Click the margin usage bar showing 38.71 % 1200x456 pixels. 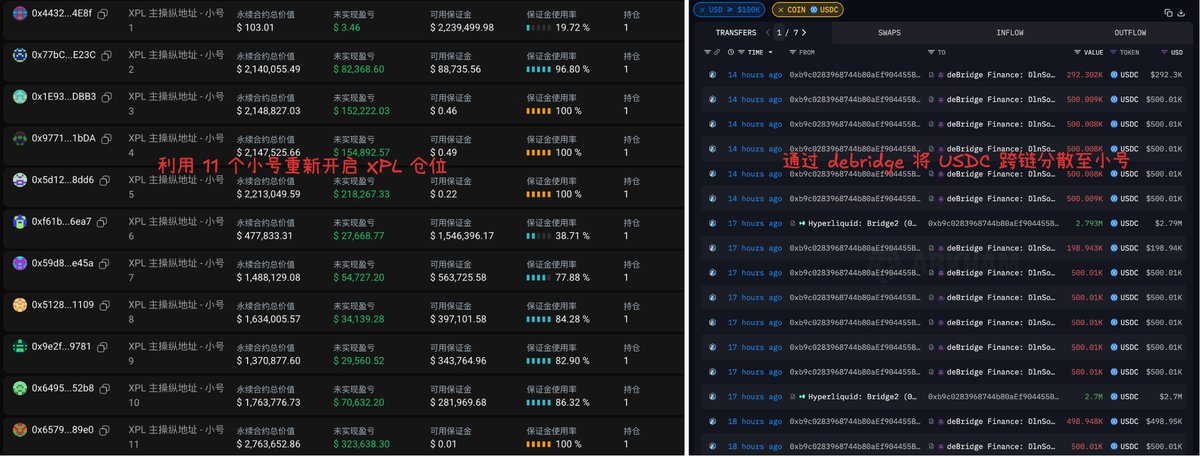(538, 236)
